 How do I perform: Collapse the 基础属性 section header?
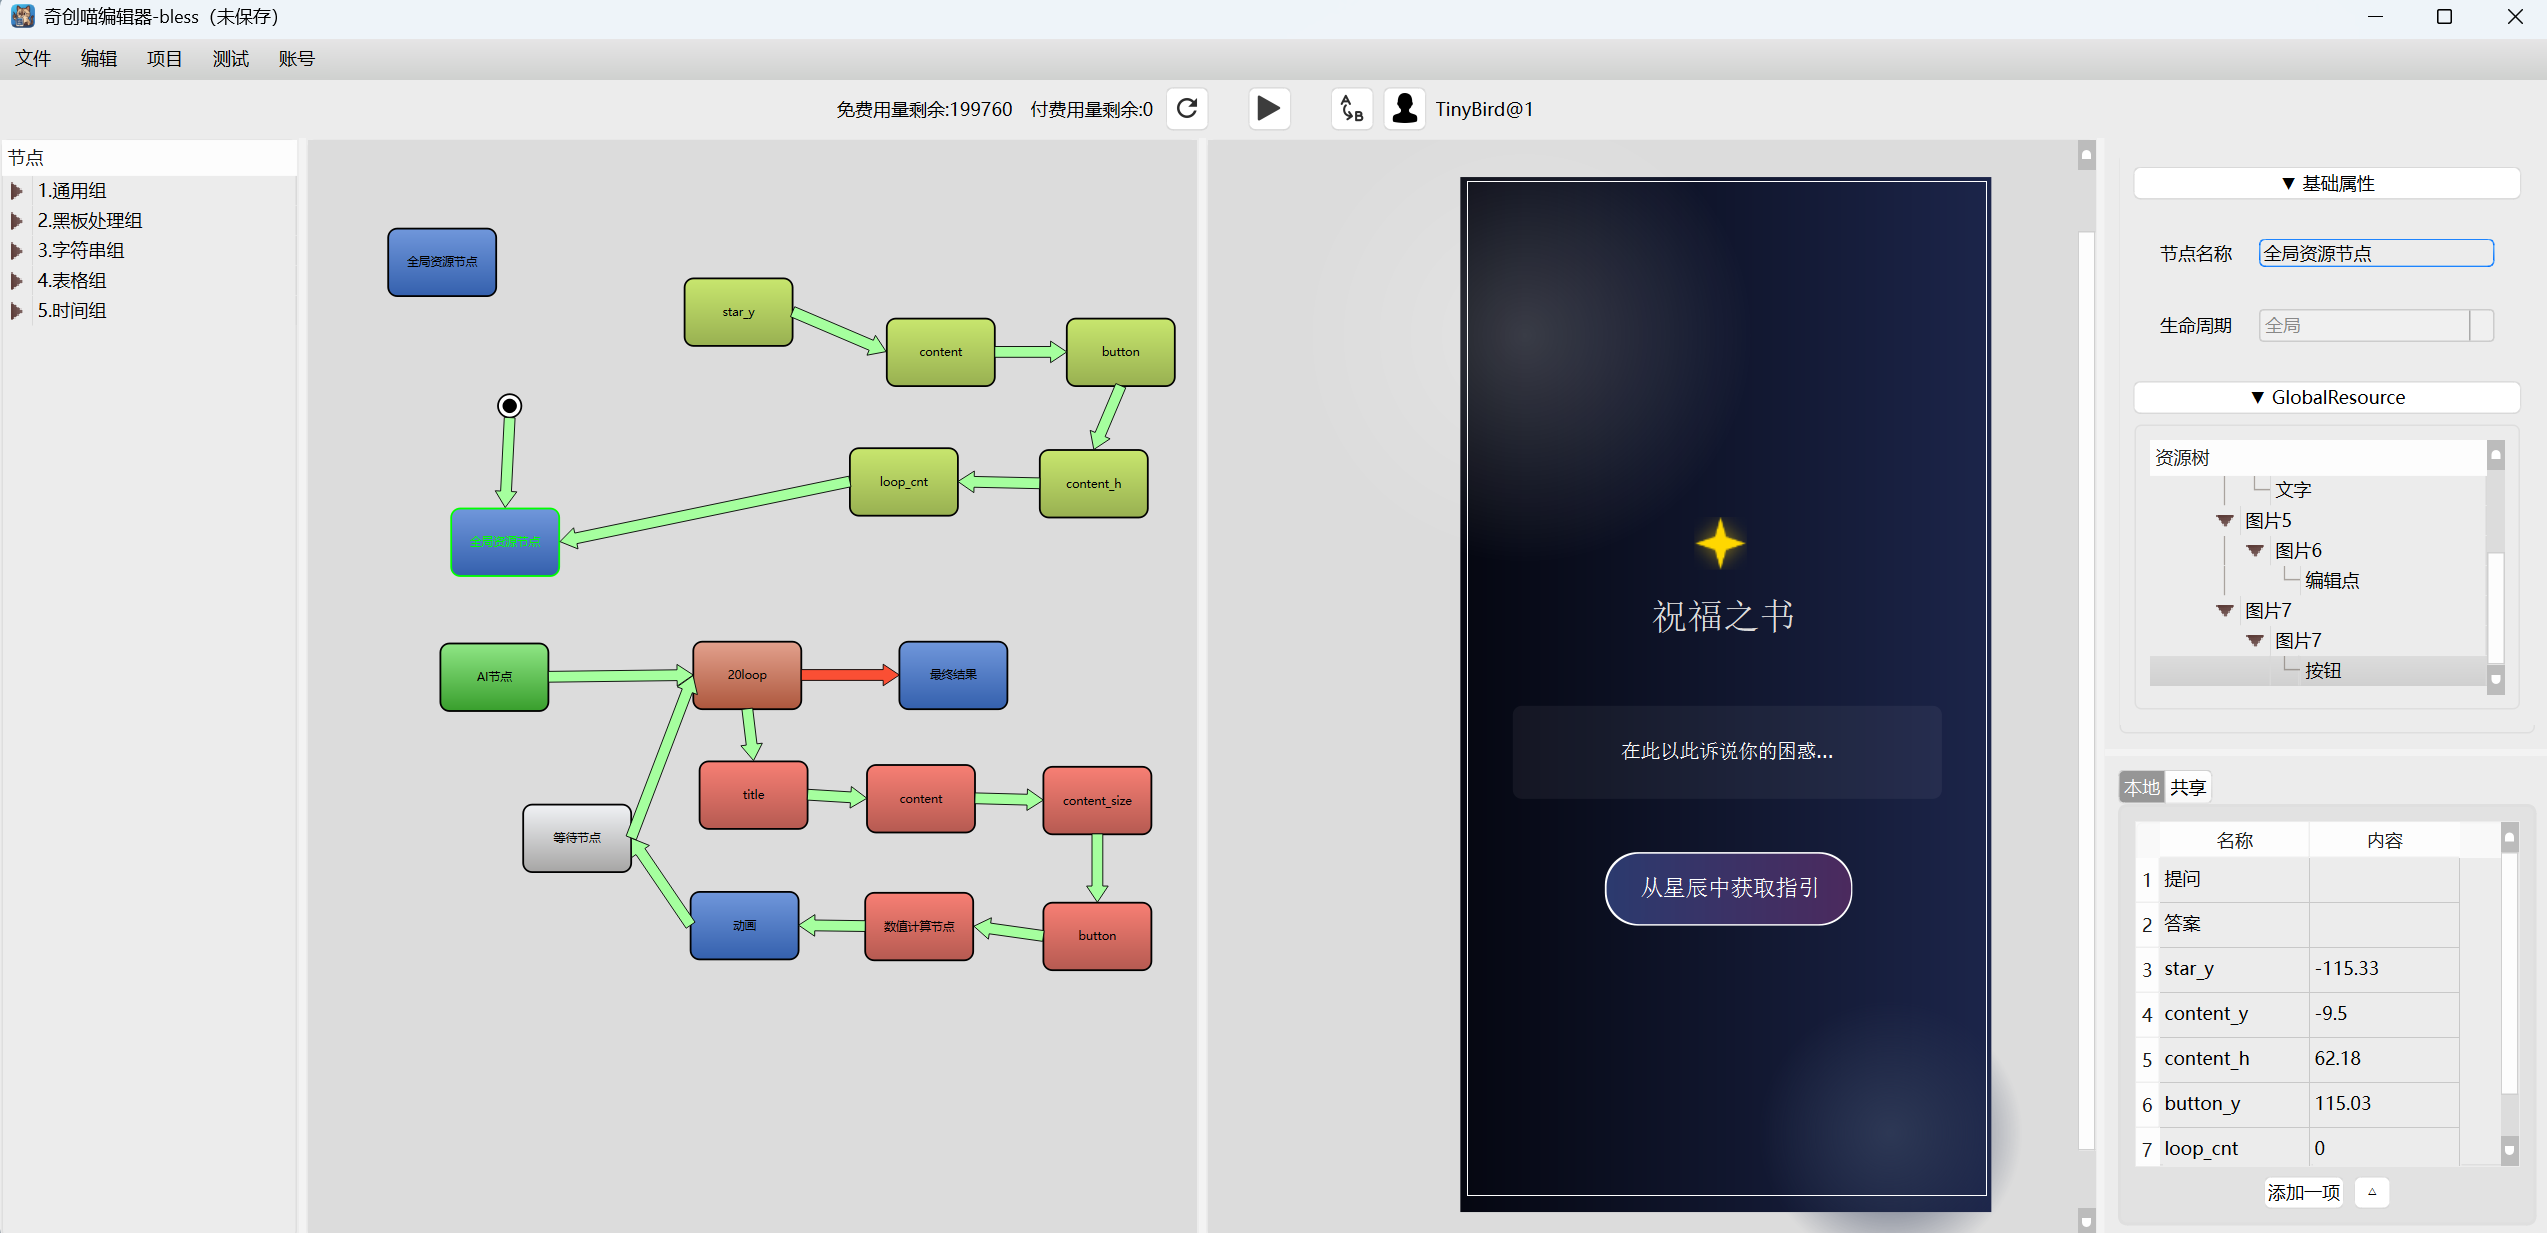(2326, 182)
